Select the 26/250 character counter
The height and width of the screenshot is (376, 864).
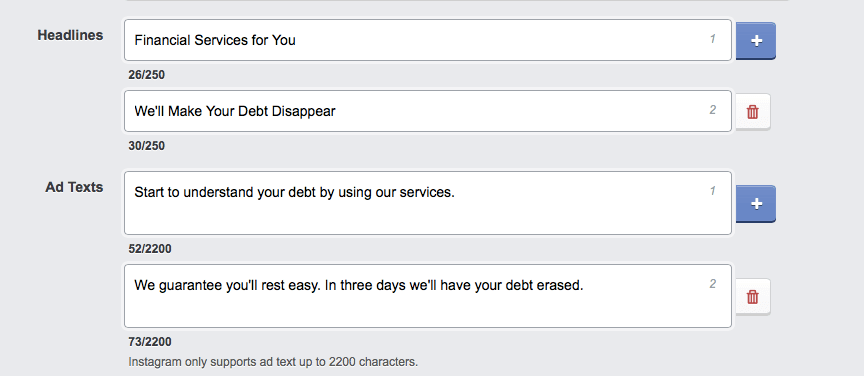tap(147, 75)
